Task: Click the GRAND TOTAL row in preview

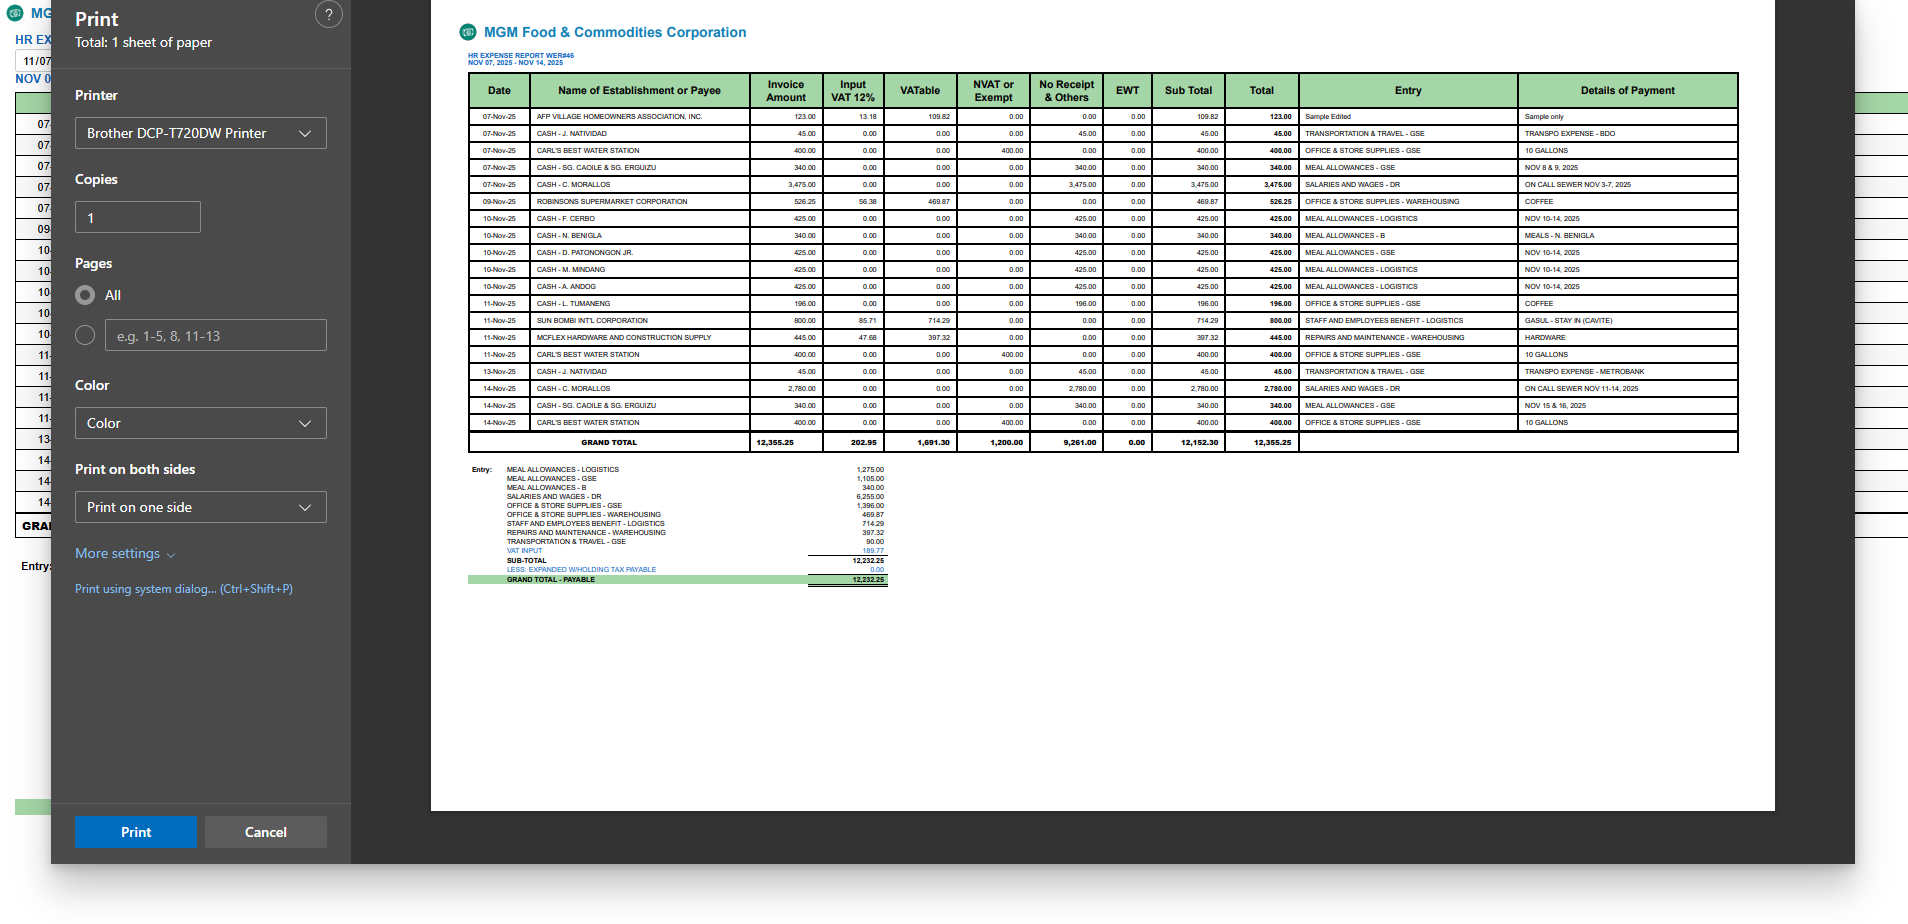Action: (x=1103, y=442)
